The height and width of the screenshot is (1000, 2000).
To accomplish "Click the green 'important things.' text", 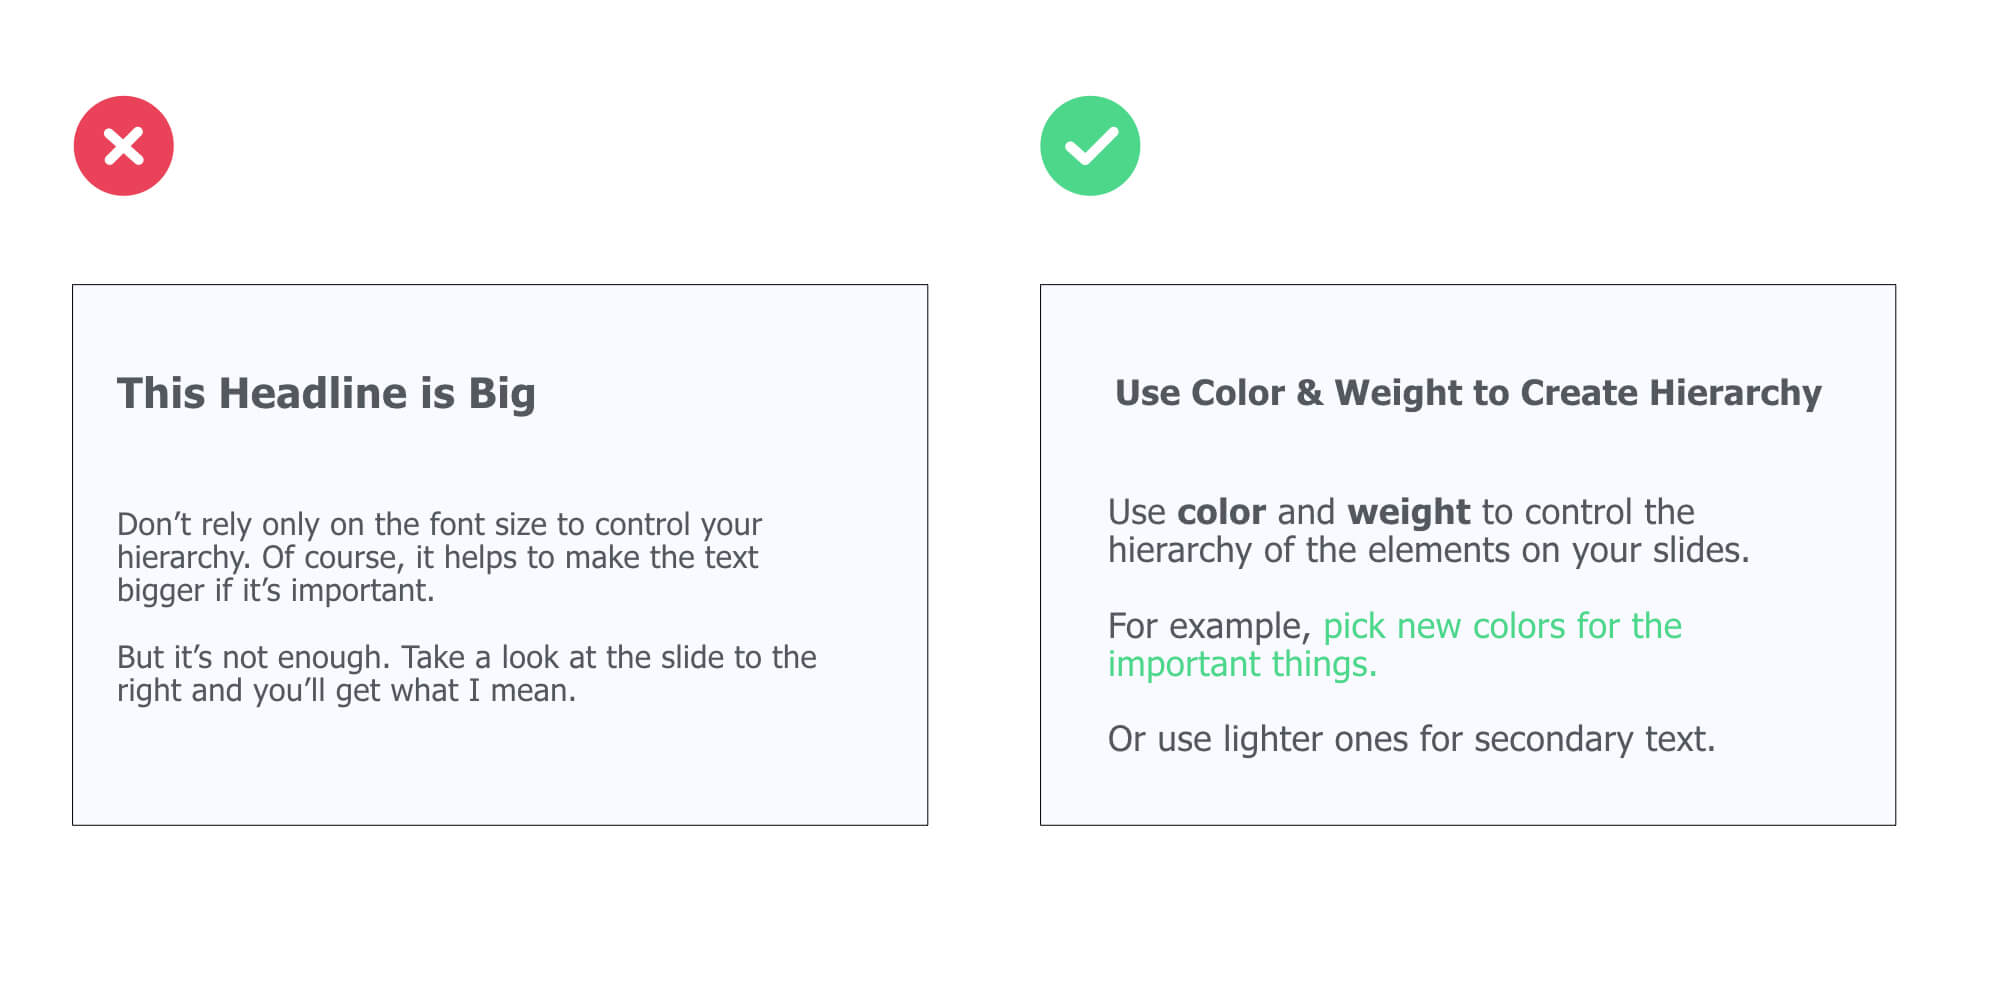I will (1242, 664).
